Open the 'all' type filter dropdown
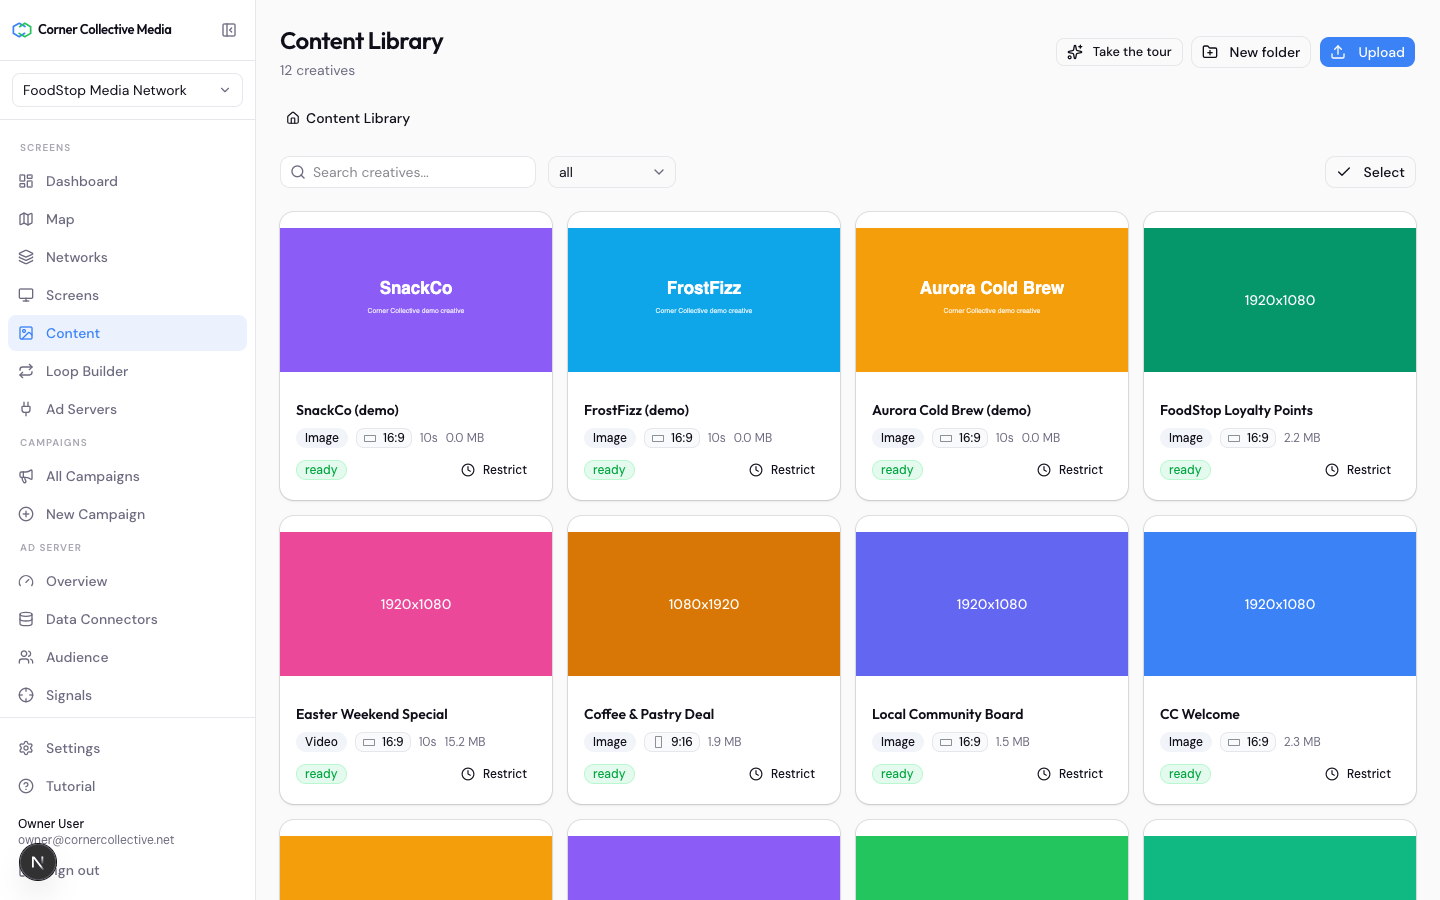The height and width of the screenshot is (900, 1440). coord(612,172)
